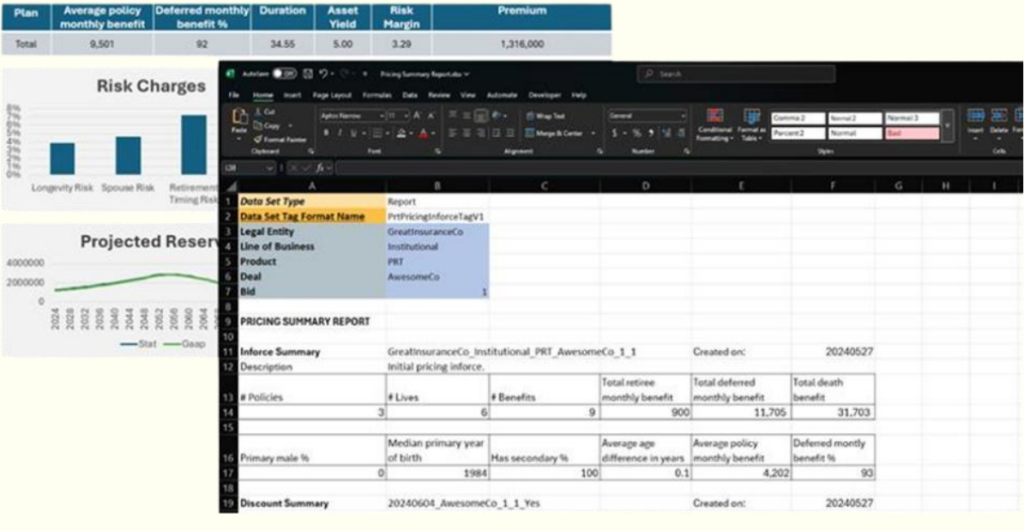The image size is (1024, 531).
Task: Click the Conditional Formatting icon
Action: coord(714,125)
